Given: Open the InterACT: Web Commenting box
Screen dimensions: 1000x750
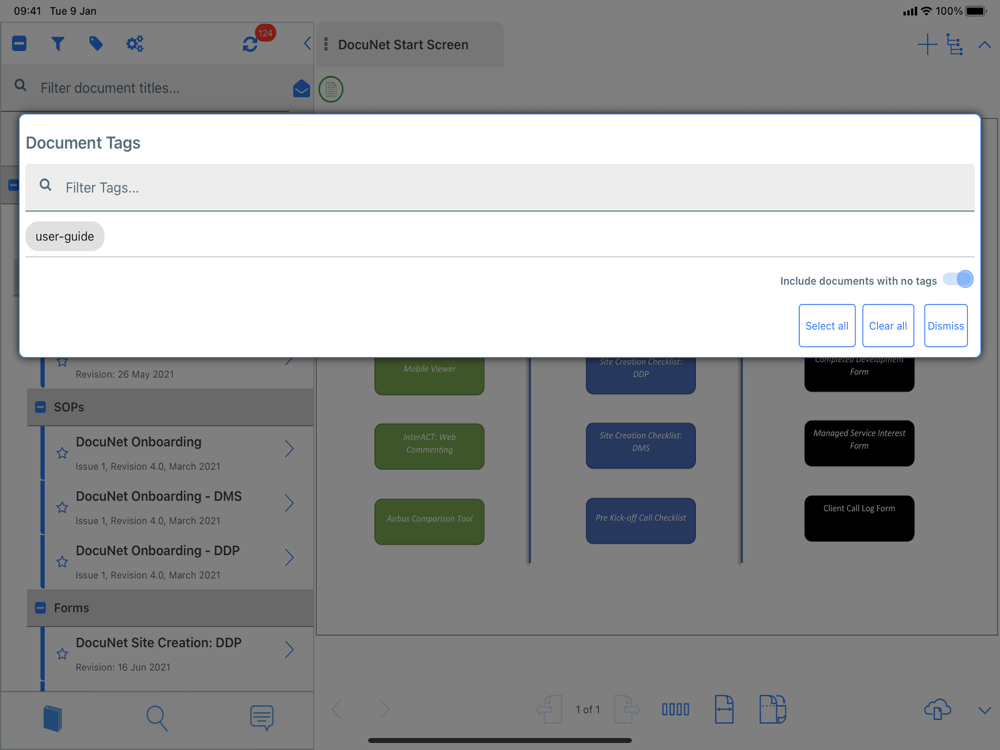Looking at the screenshot, I should [429, 446].
